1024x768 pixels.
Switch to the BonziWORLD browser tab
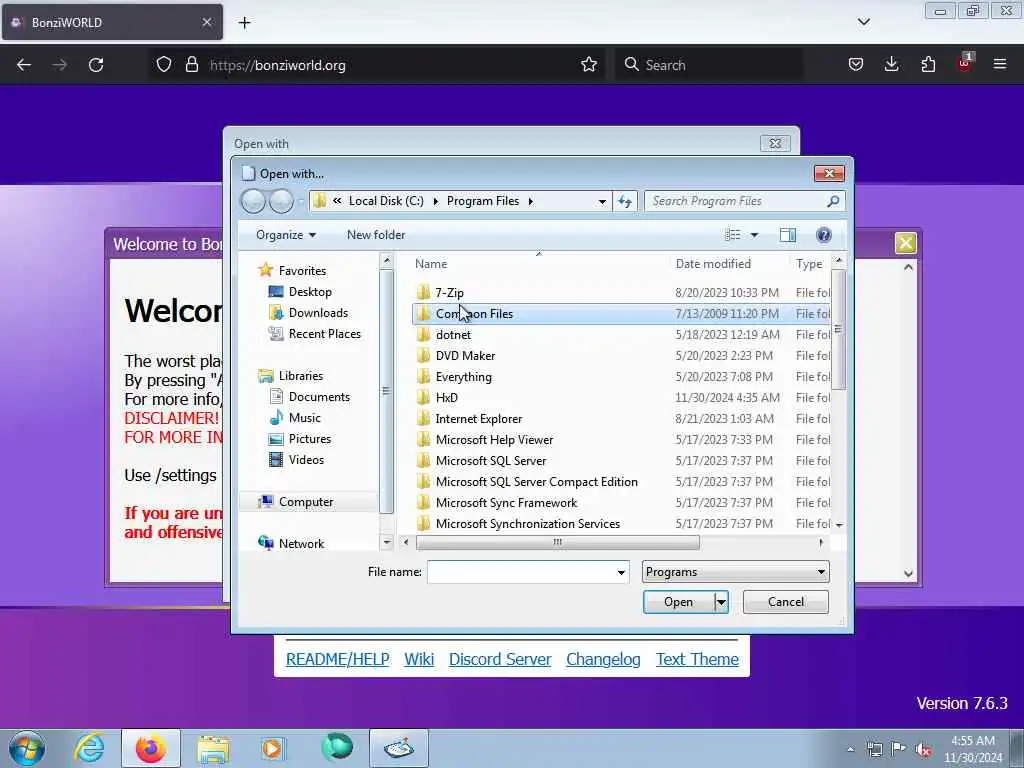click(112, 22)
